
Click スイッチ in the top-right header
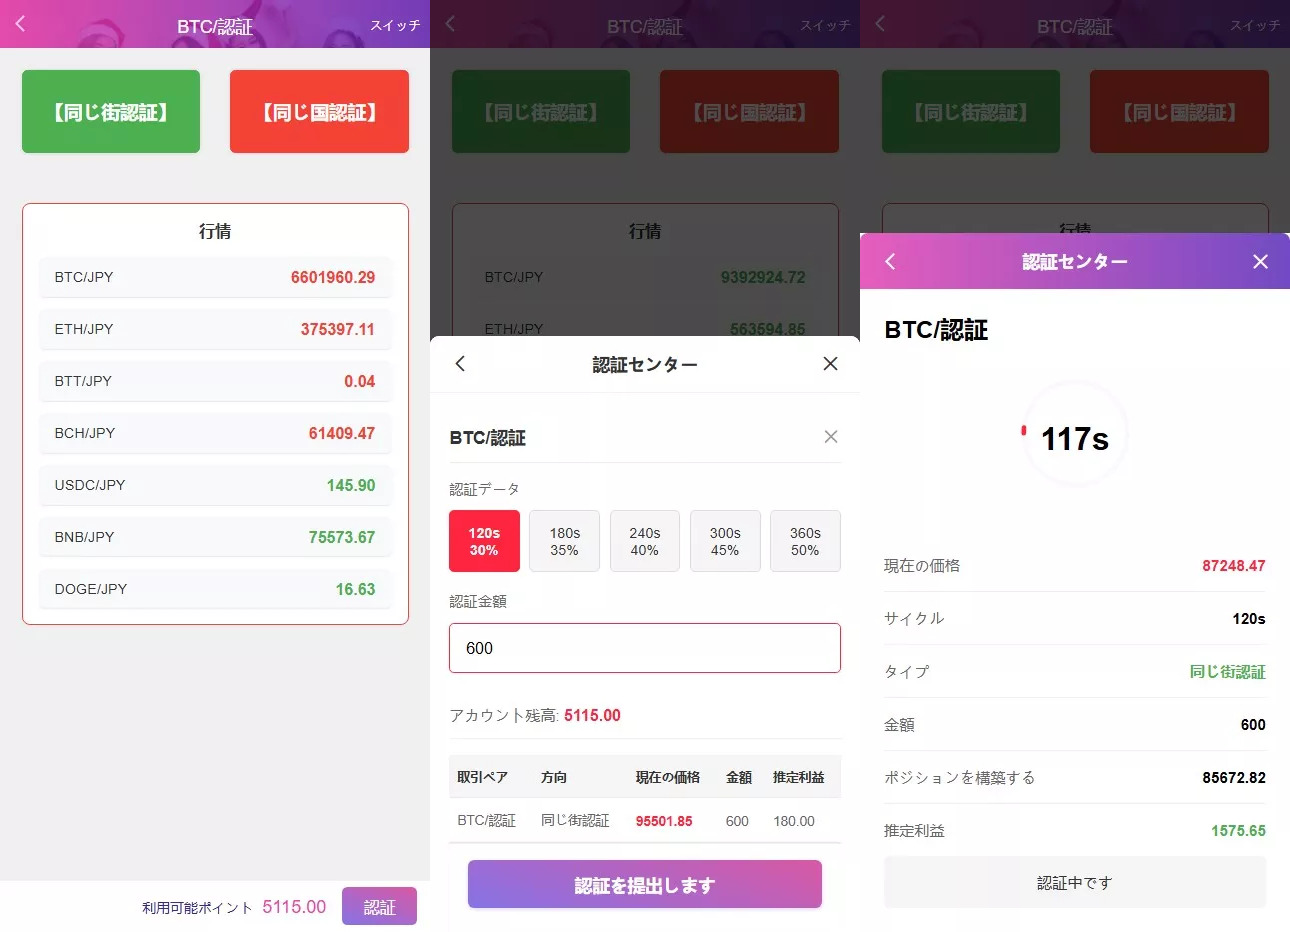pos(394,25)
